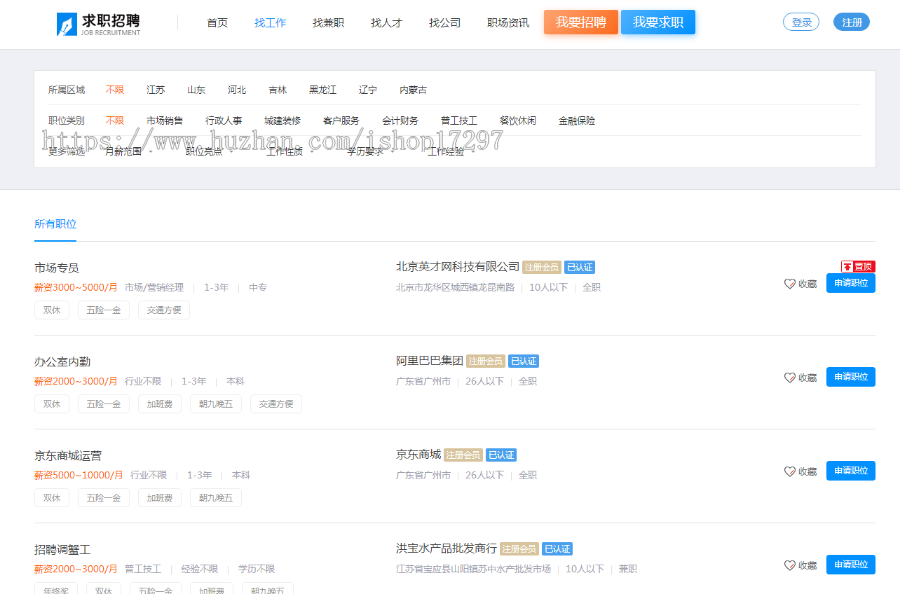The height and width of the screenshot is (594, 900).
Task: Filter region by 内蒙古
Action: (413, 90)
